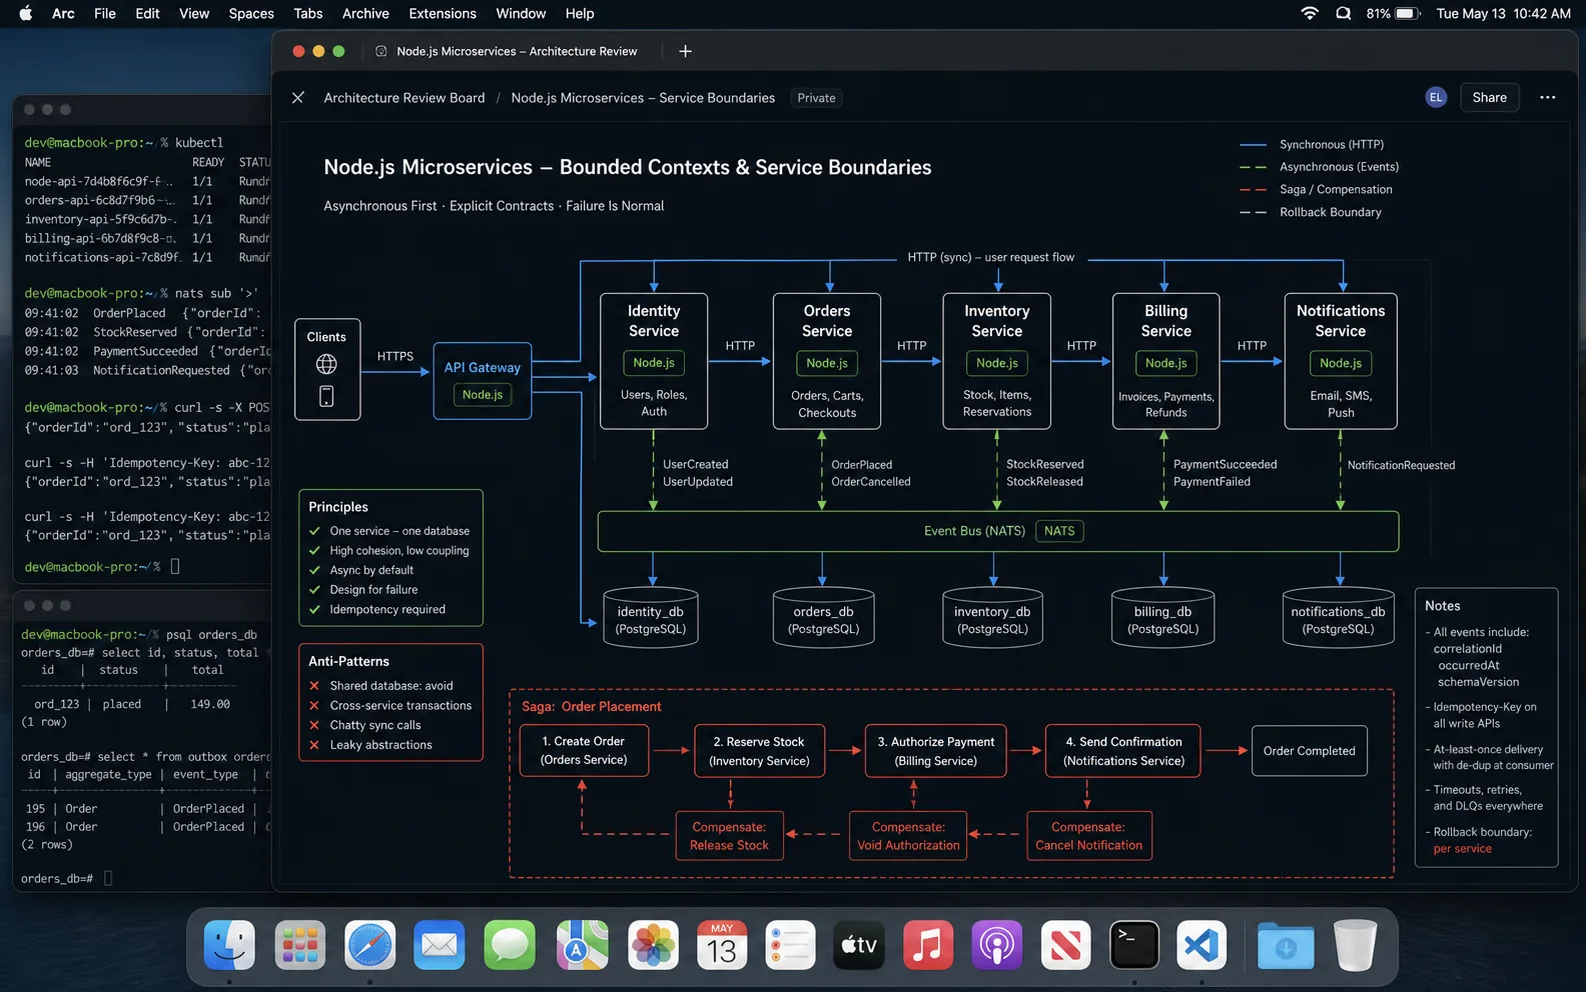
Task: Open the Extensions menu
Action: click(442, 13)
